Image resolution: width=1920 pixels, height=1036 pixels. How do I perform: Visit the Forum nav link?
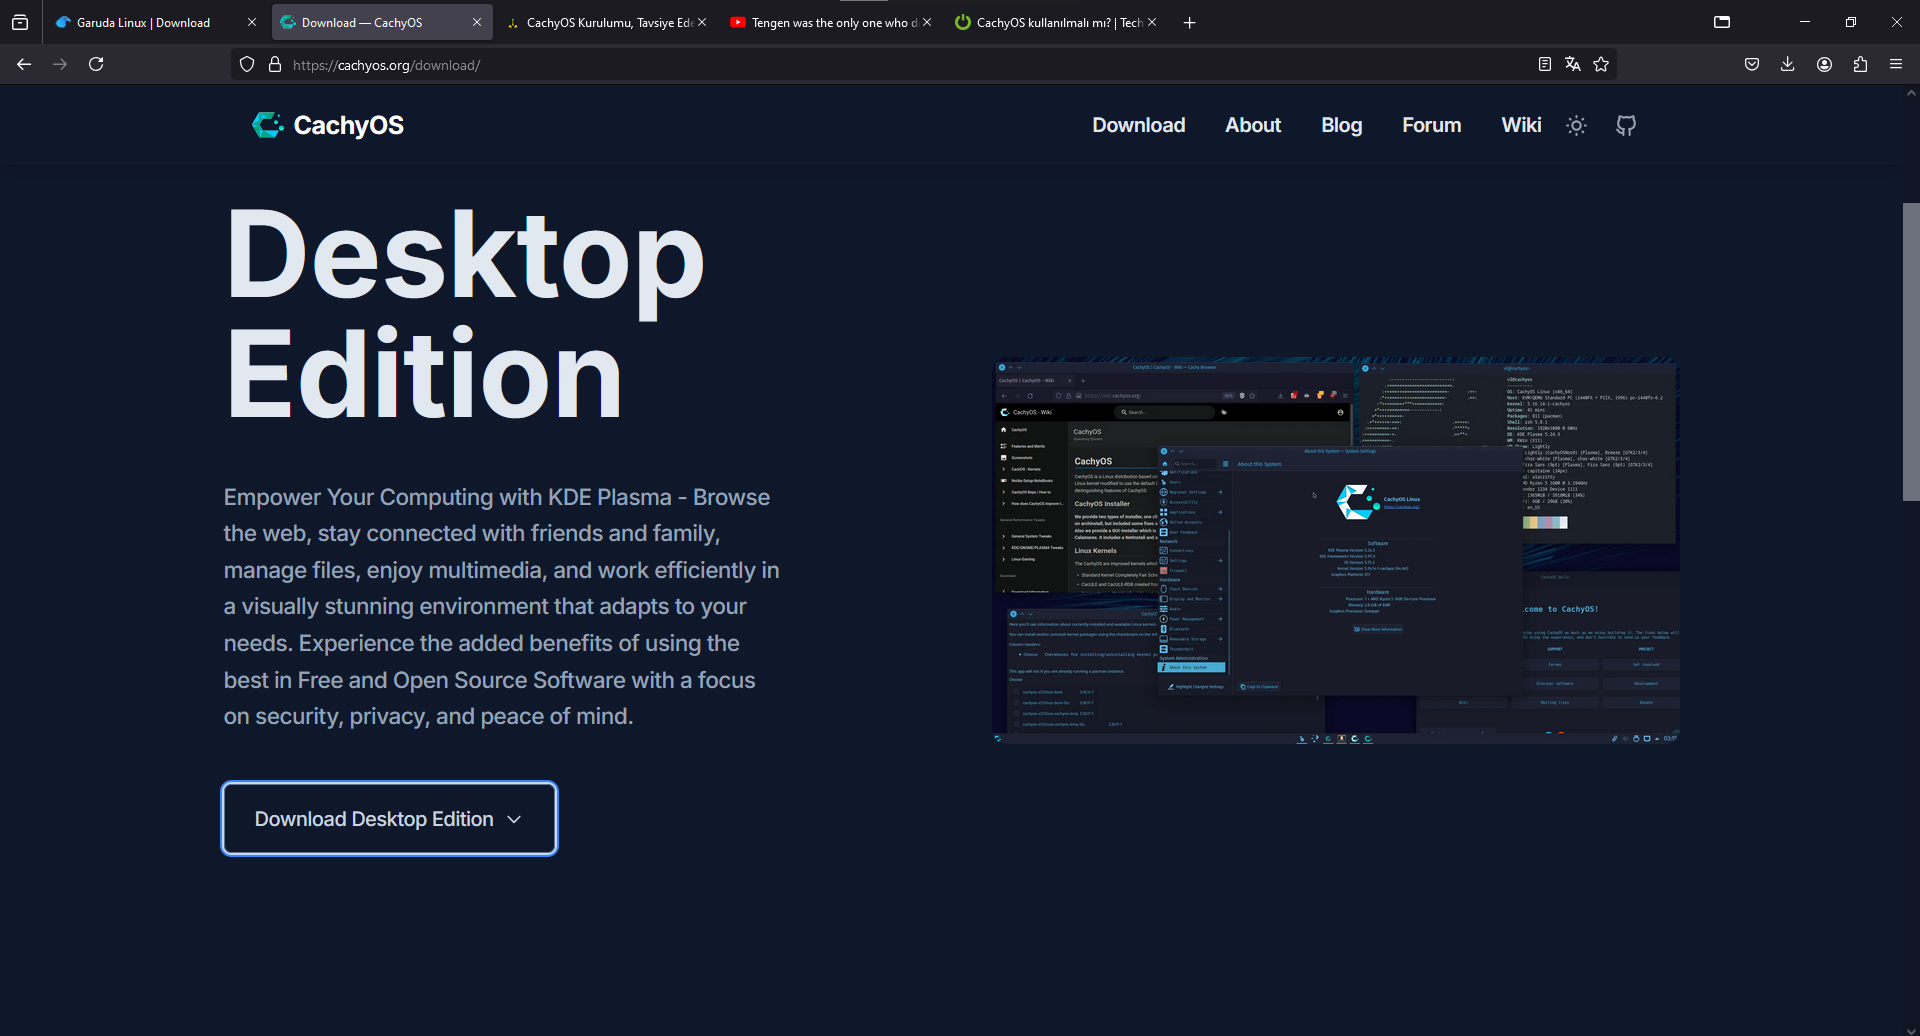click(x=1431, y=125)
